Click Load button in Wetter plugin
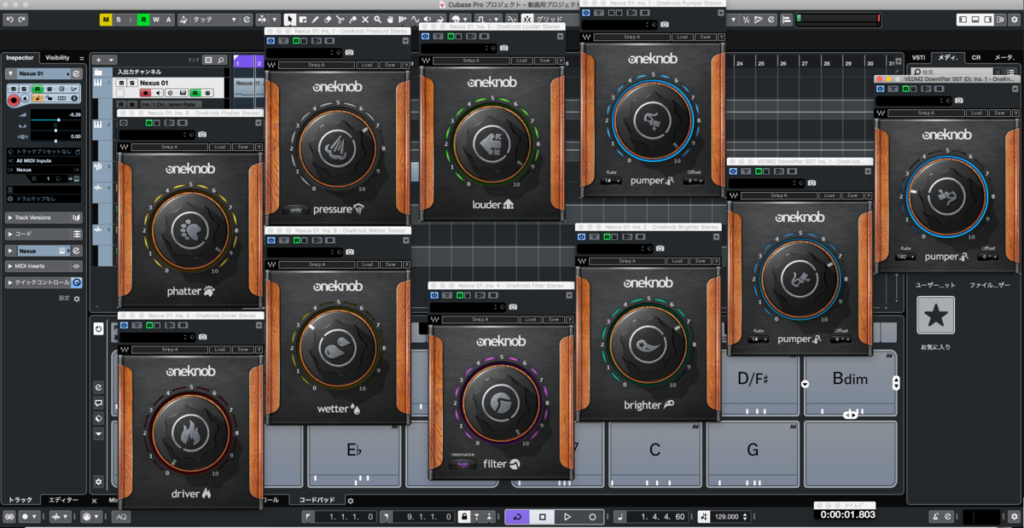The image size is (1024, 528). click(368, 265)
